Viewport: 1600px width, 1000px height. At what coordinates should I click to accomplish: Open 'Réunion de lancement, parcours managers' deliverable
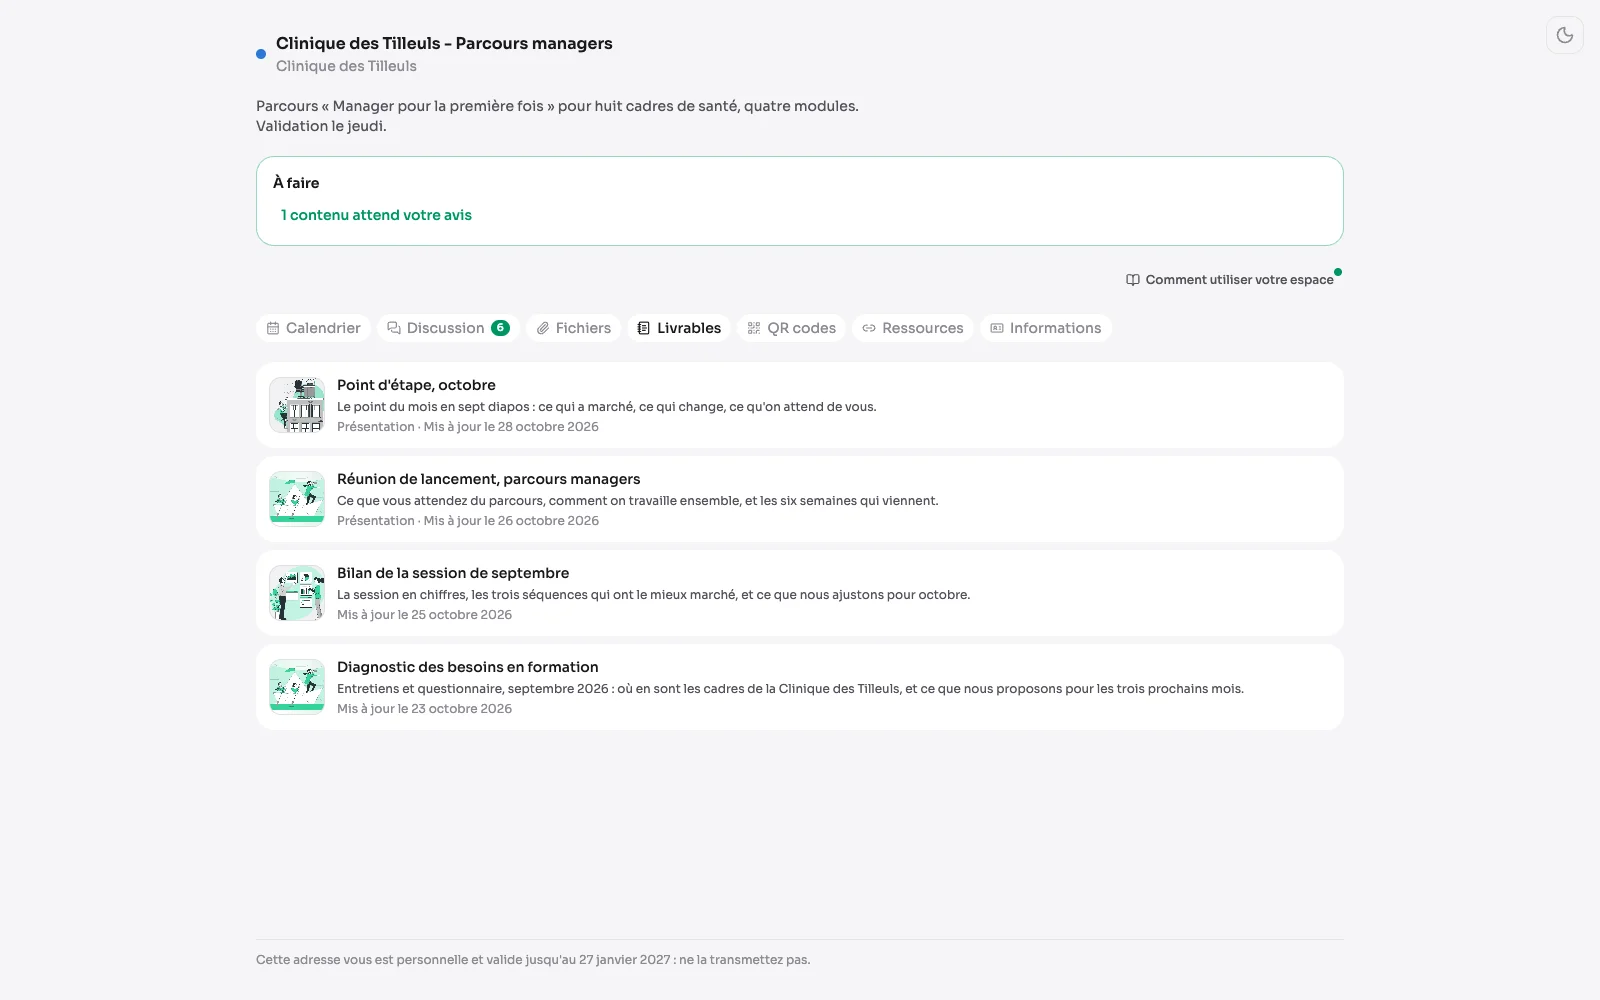799,499
